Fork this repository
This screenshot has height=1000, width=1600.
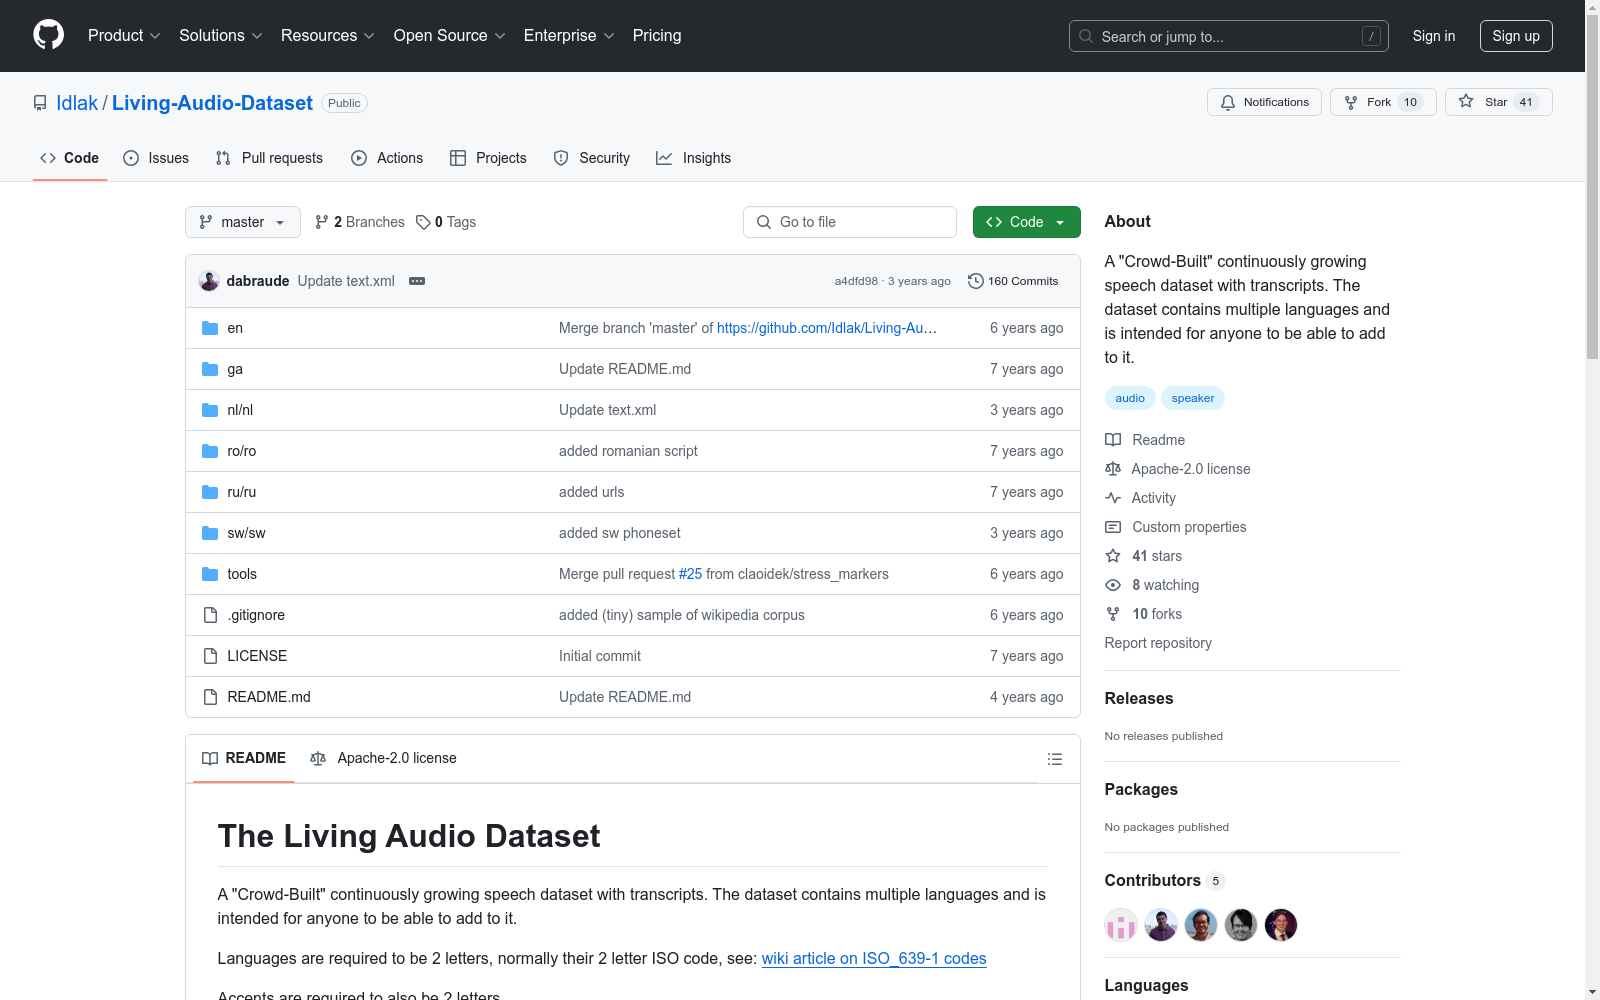pyautogui.click(x=1383, y=102)
